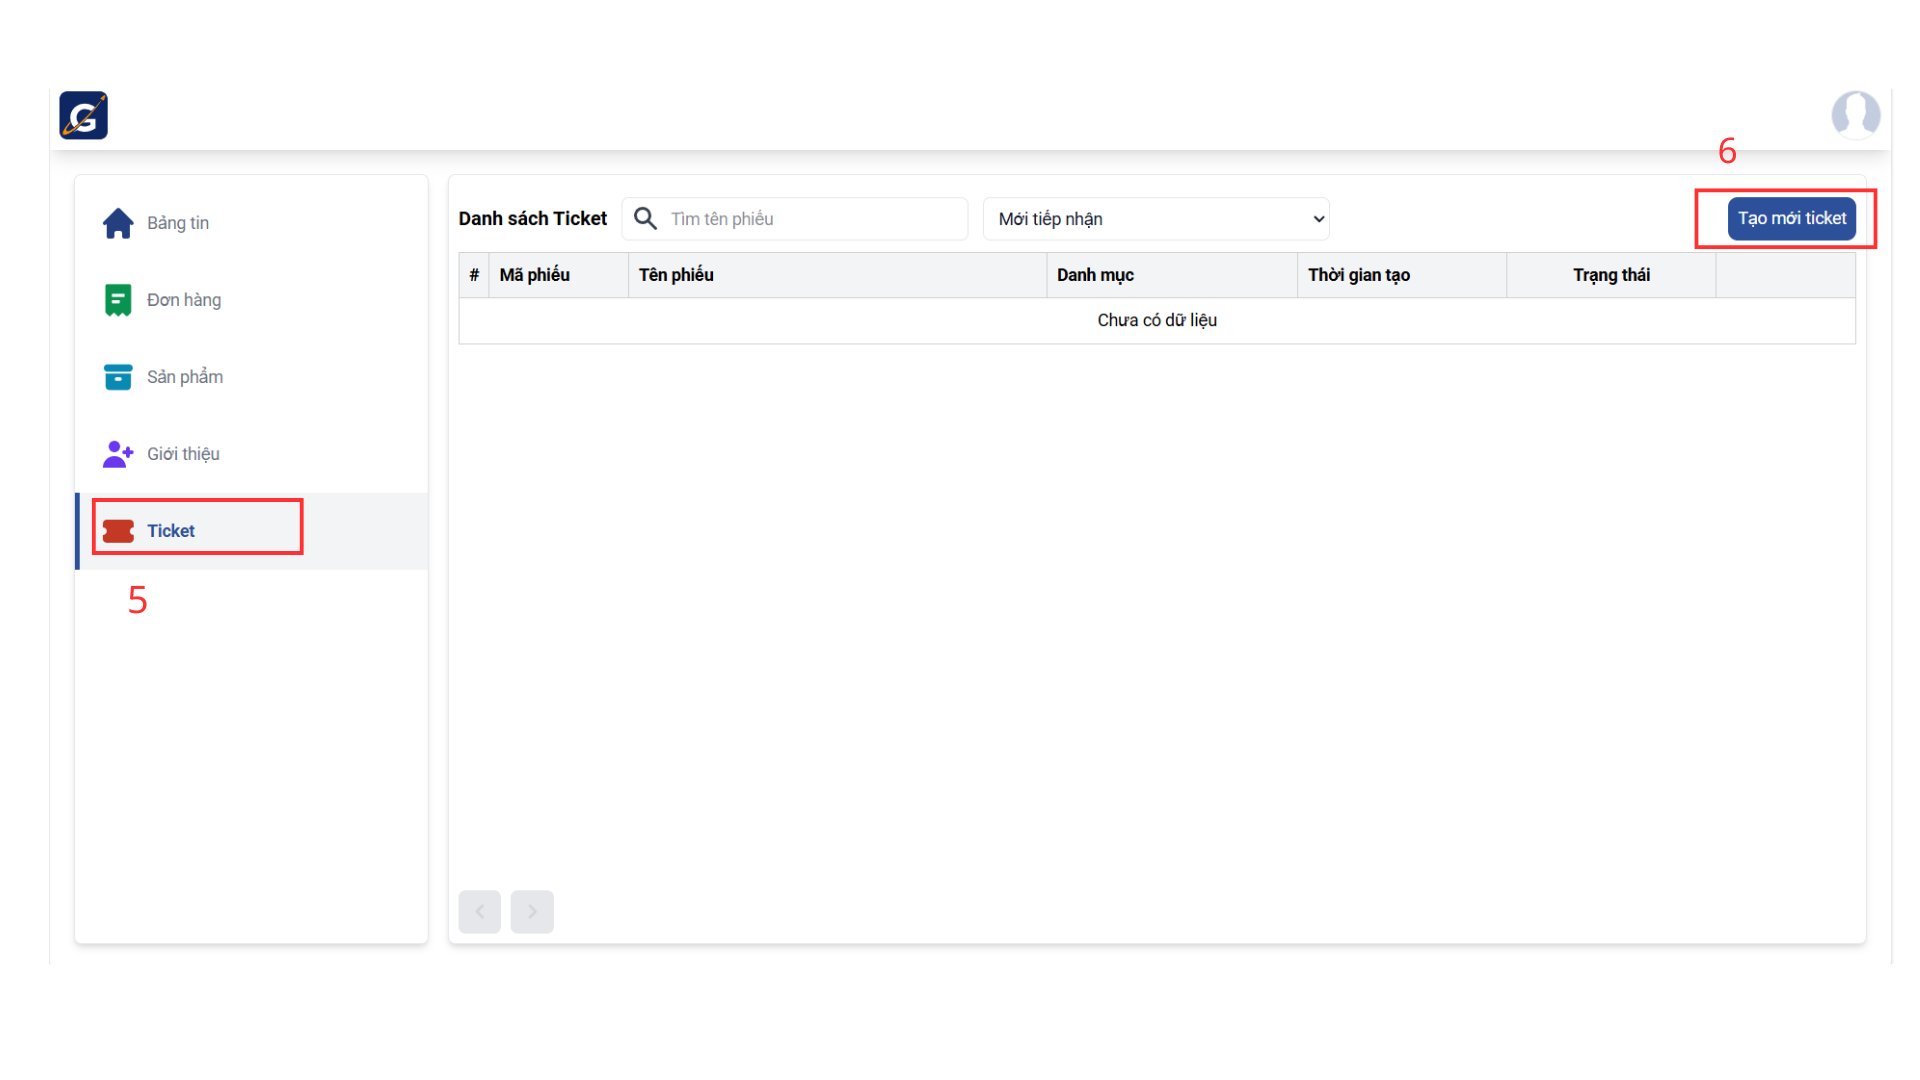Click the Giới thiệu add-person icon
Viewport: 1920px width, 1080px height.
click(118, 454)
